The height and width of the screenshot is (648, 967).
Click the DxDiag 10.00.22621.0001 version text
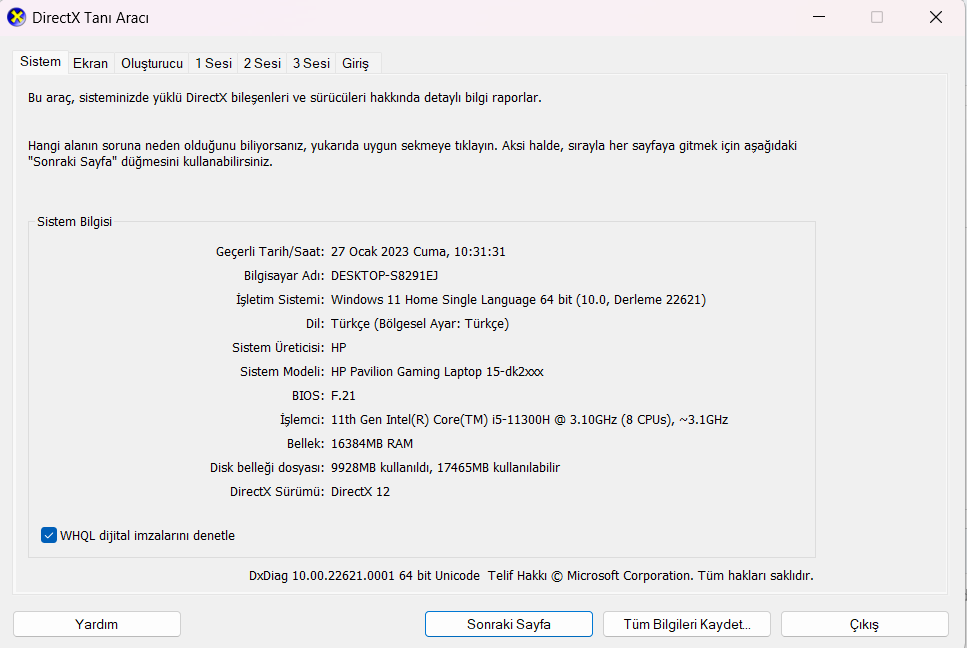pos(364,576)
